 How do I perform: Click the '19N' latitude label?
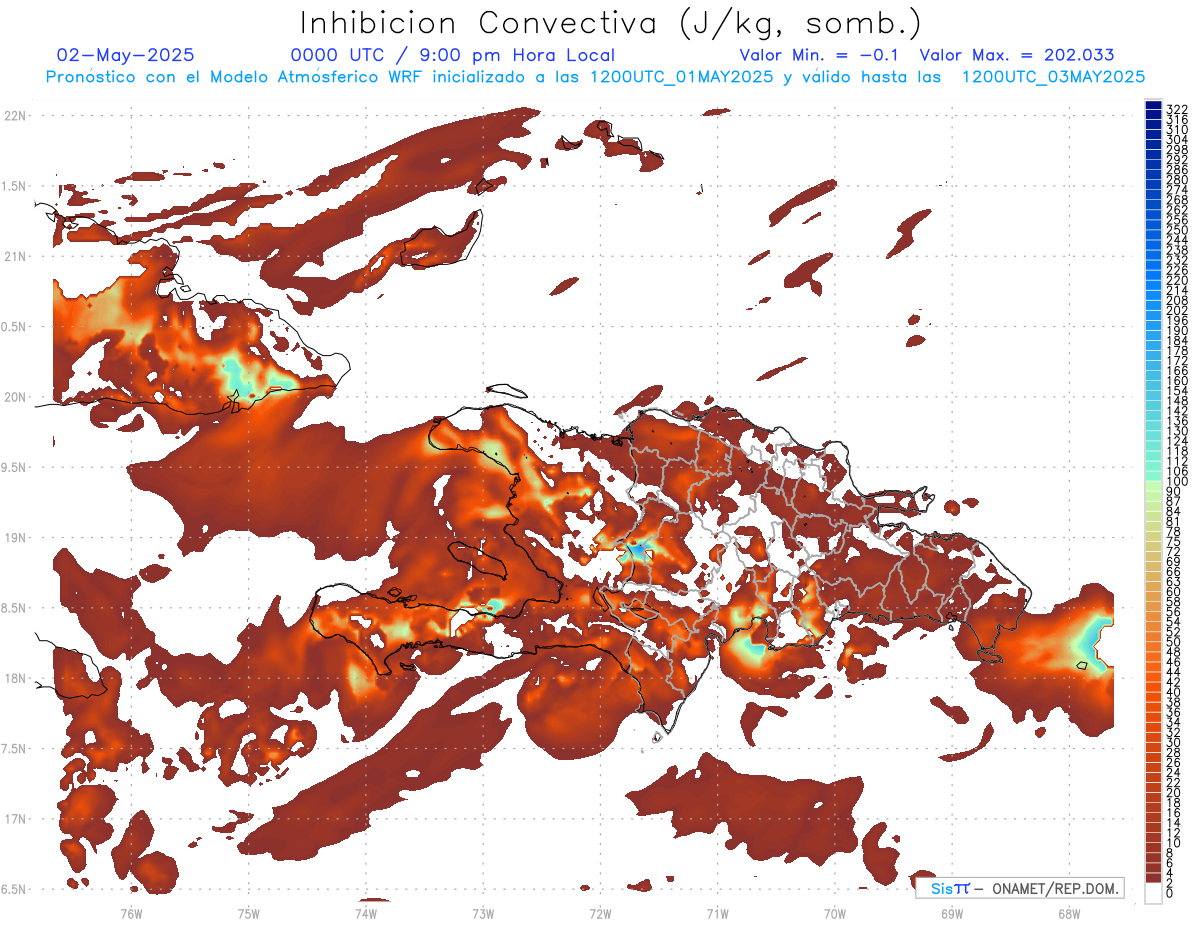[x=15, y=537]
